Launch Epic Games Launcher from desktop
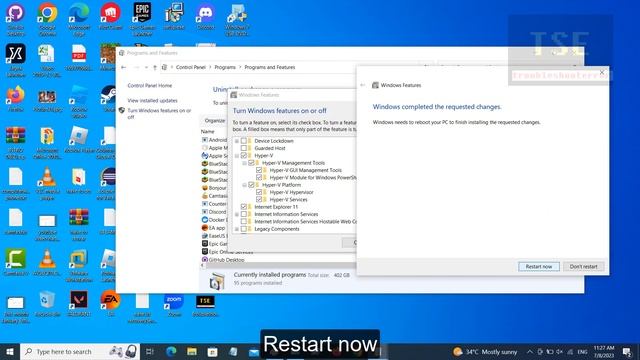This screenshot has width=640, height=360. point(142,19)
